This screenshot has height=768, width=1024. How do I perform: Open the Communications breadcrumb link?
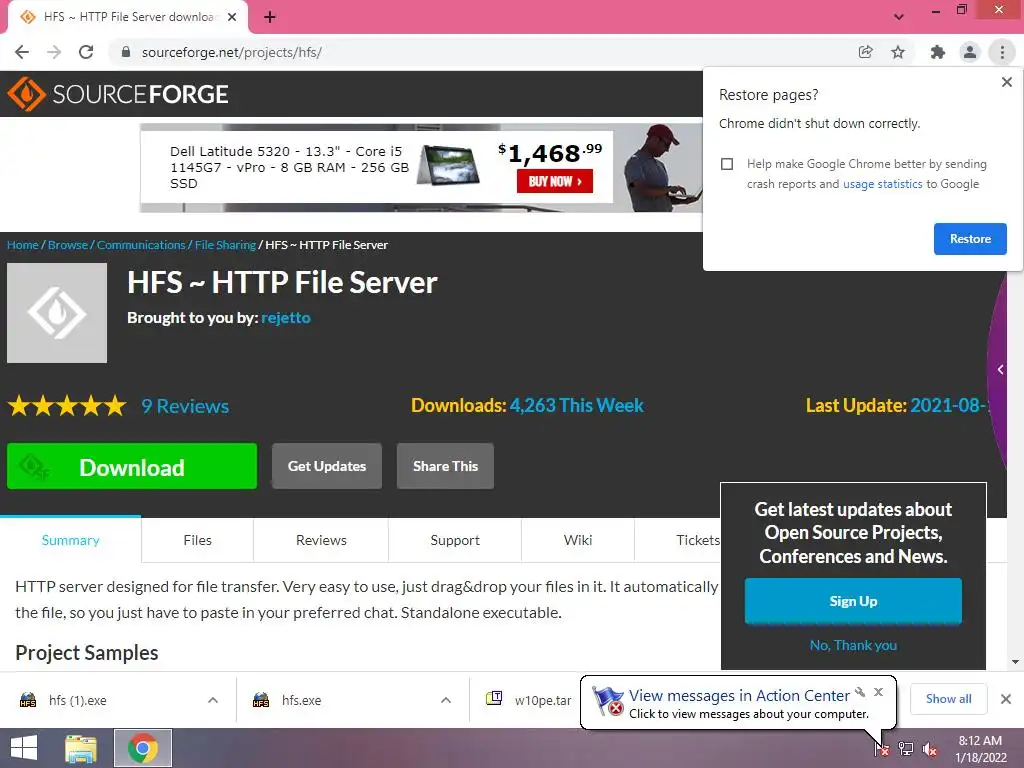pyautogui.click(x=141, y=245)
